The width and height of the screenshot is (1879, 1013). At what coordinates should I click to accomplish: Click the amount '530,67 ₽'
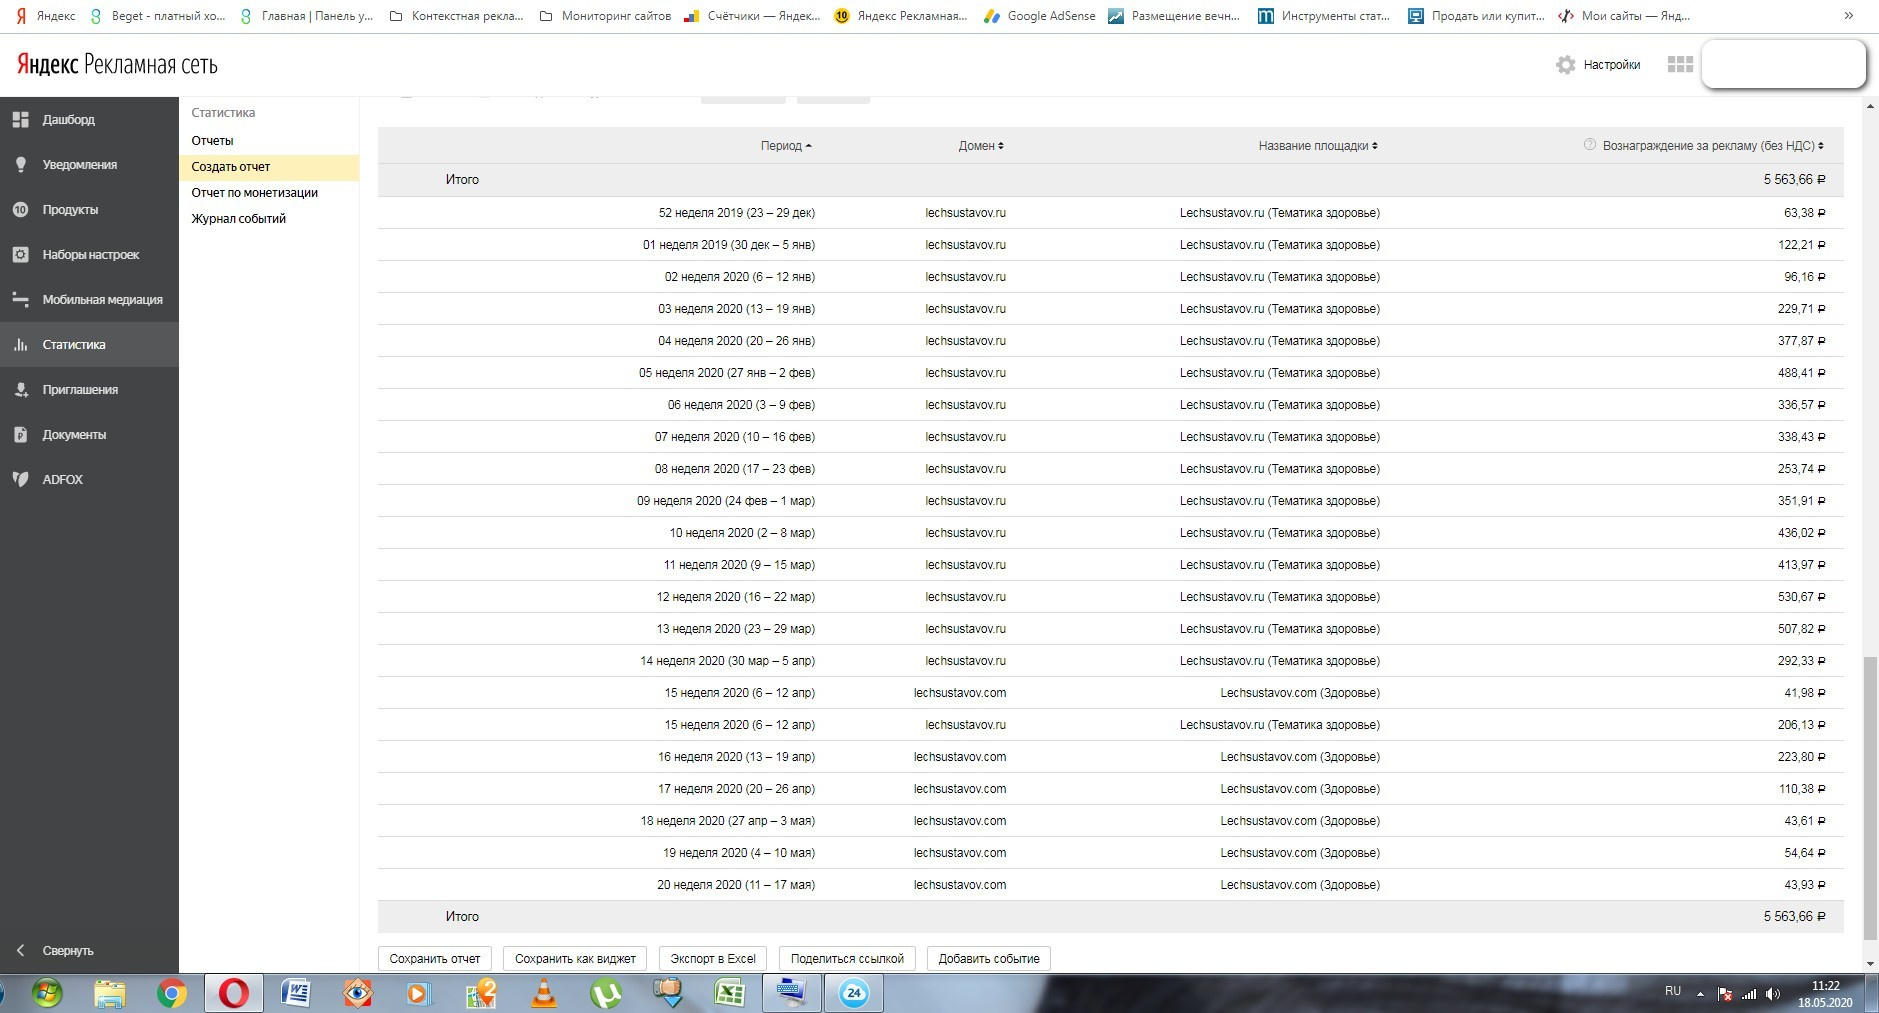coord(1801,597)
